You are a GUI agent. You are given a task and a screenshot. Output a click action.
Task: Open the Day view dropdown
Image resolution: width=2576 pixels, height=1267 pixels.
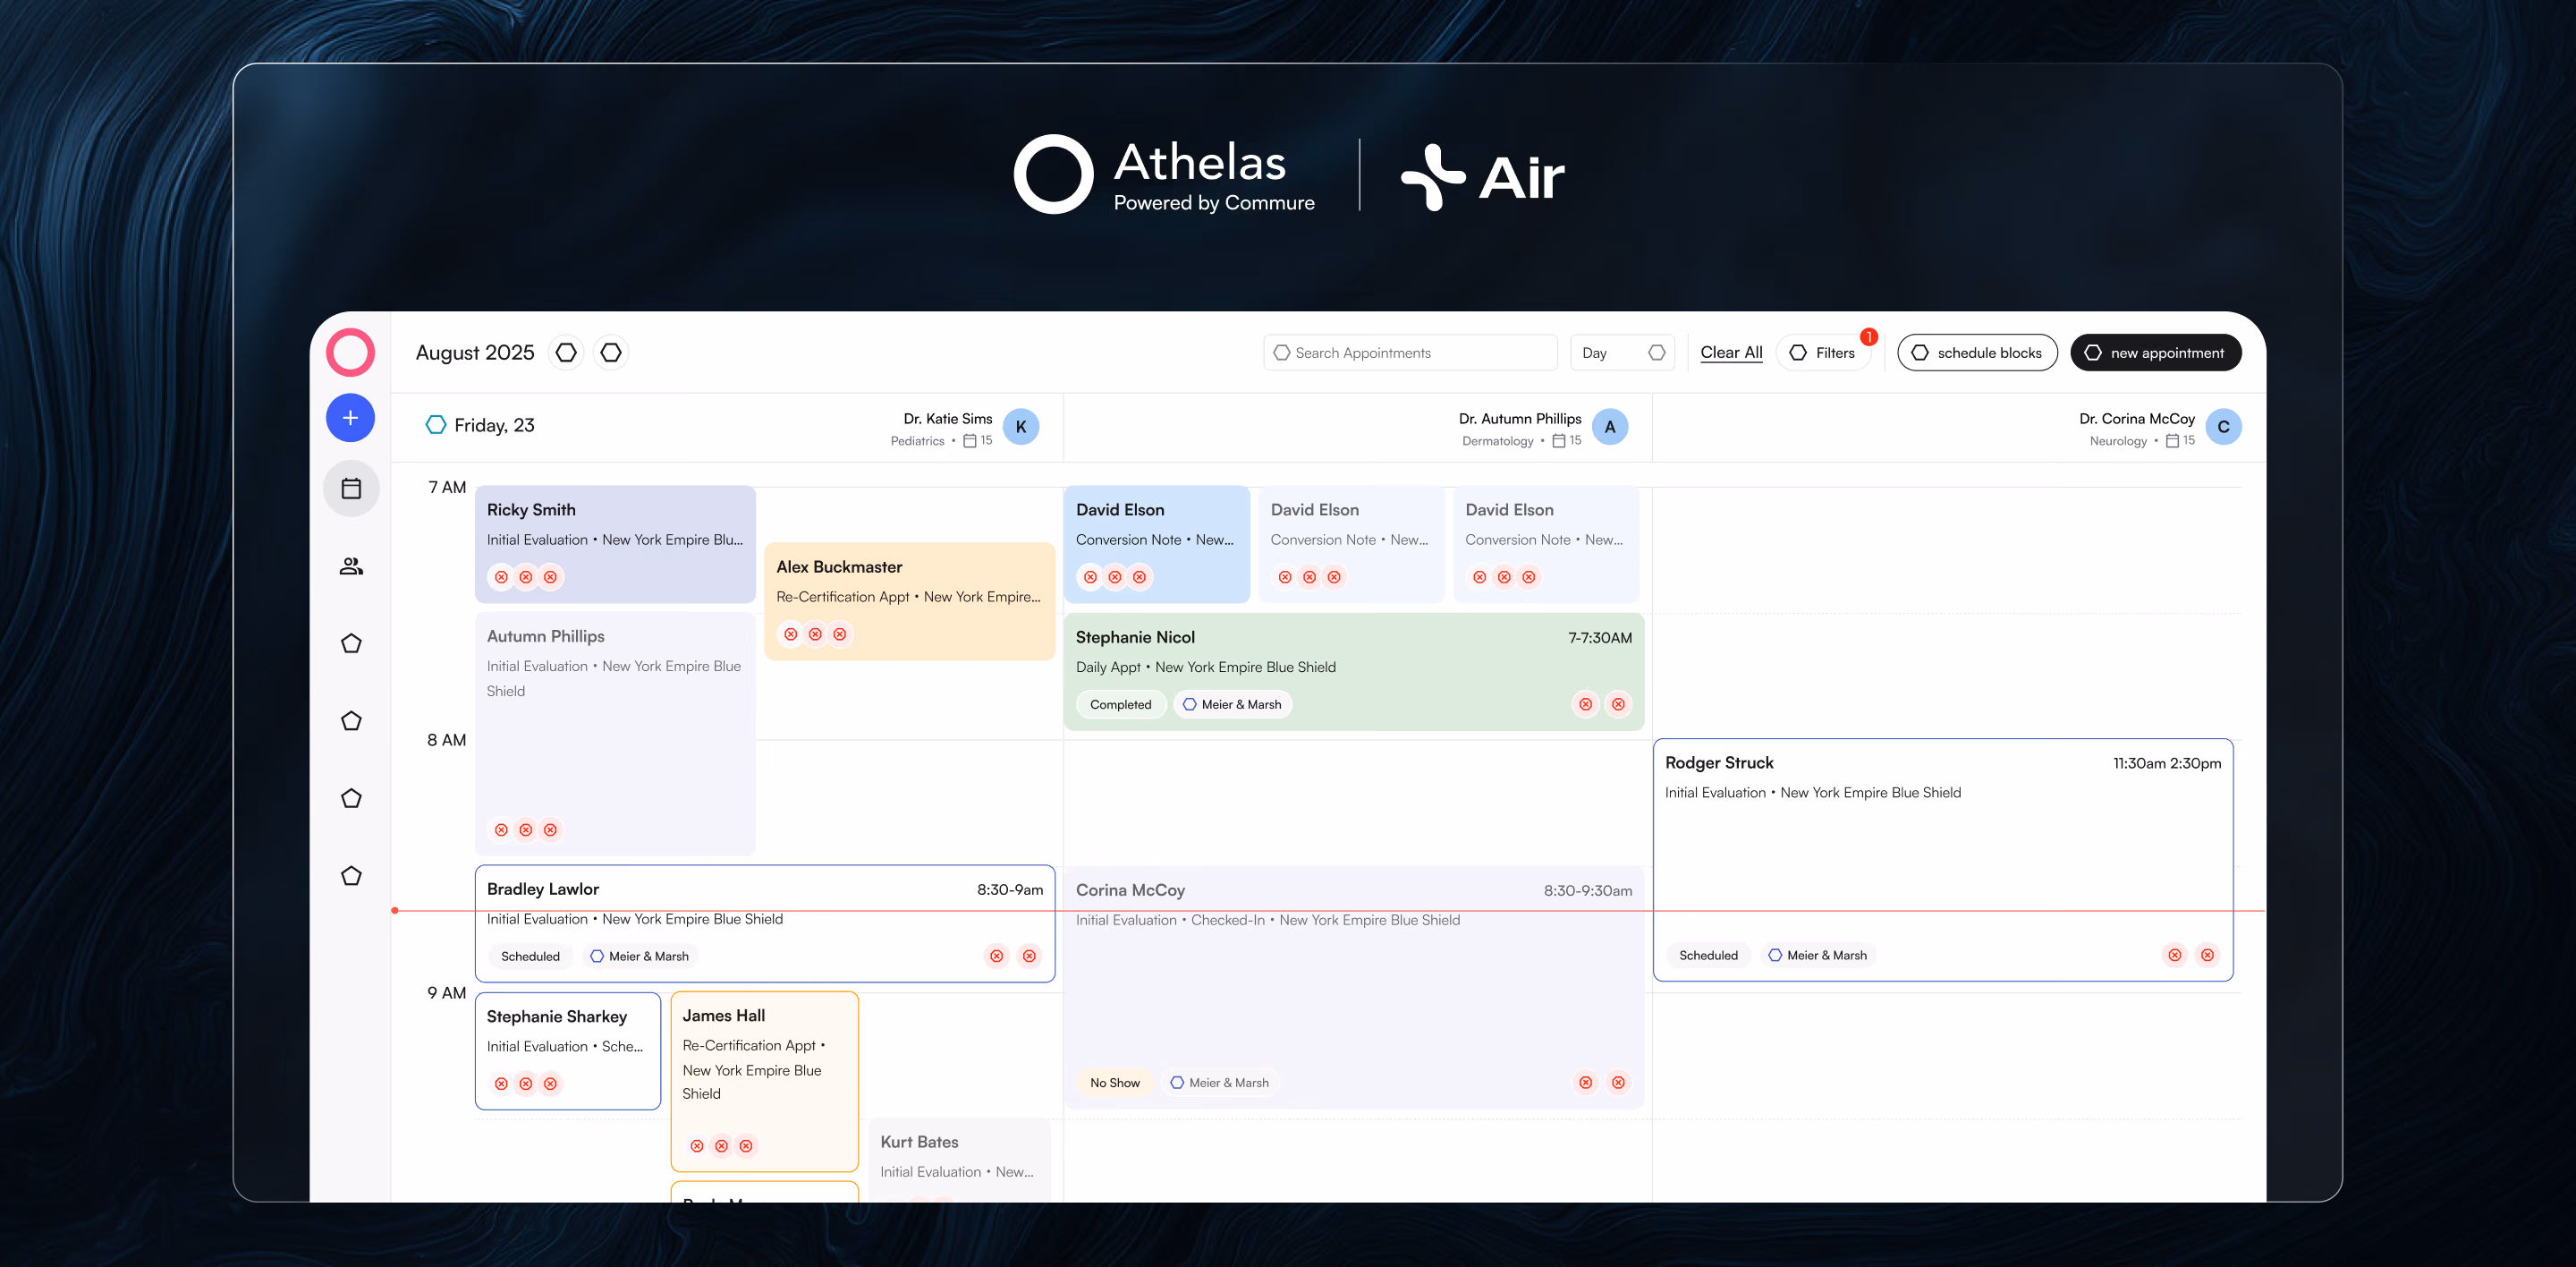(1622, 353)
